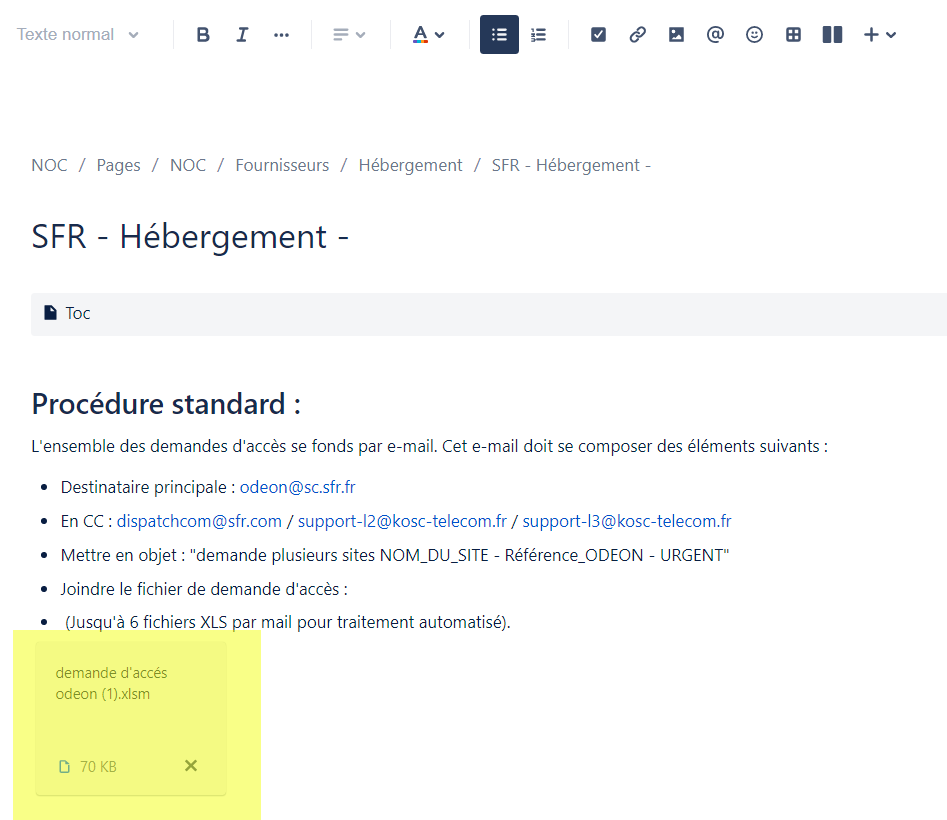Click the 'Jusqu'à 6 fichiers XLS' line
This screenshot has width=947, height=820.
(x=287, y=622)
